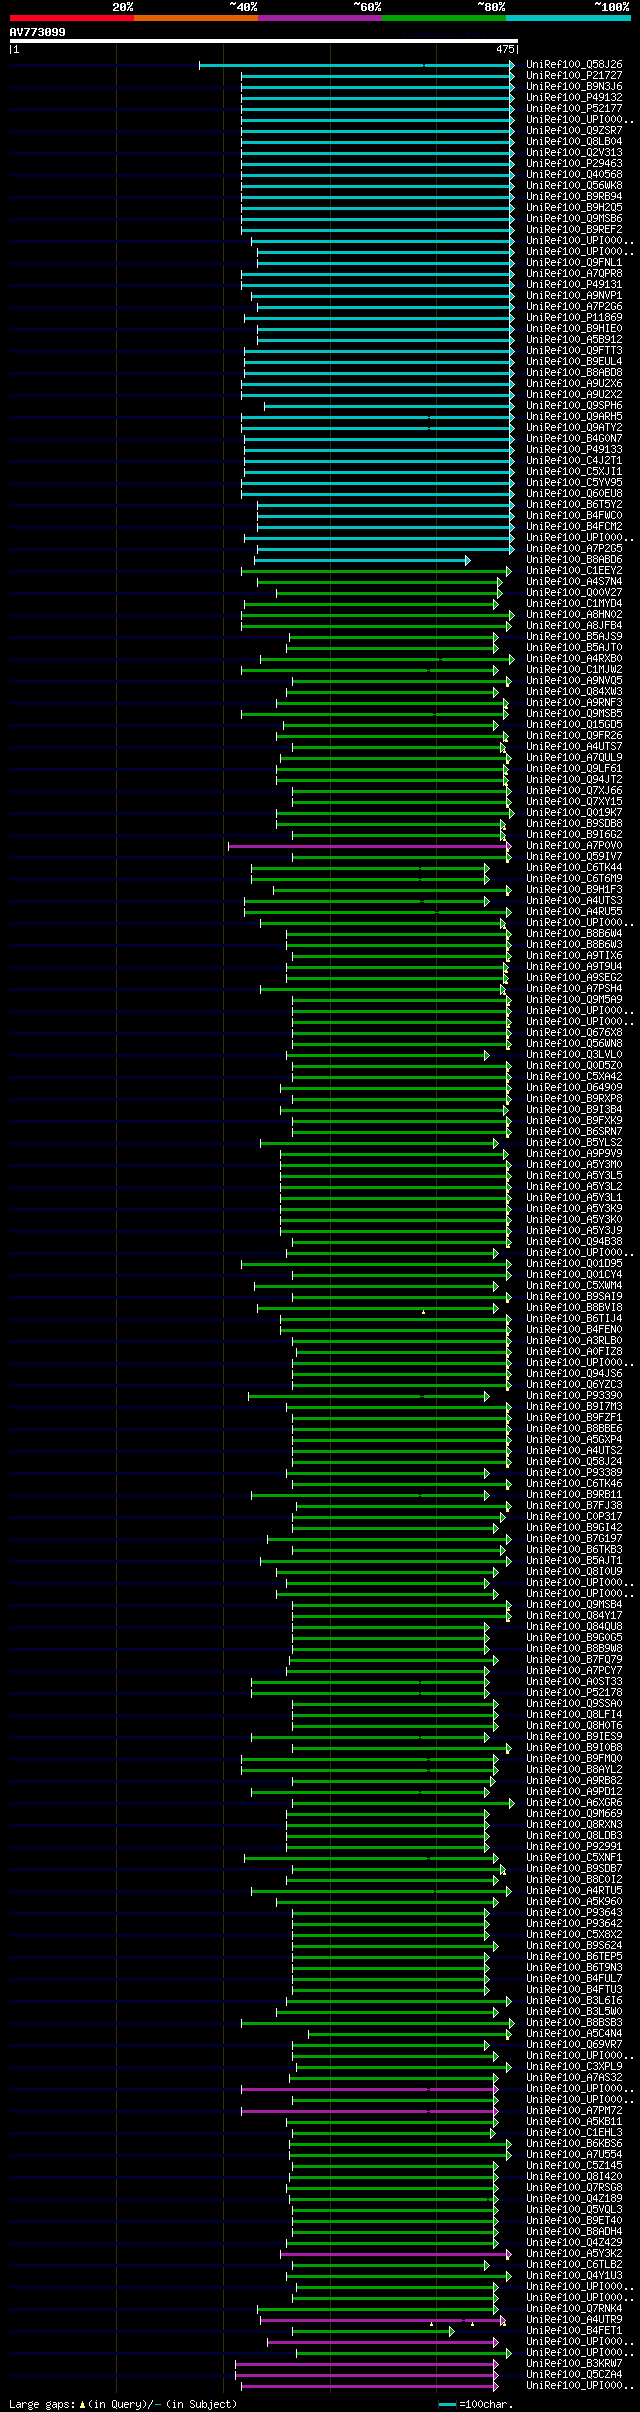Viewport: 640px width, 2412px height.
Task: Open the UniRef100_A8HN02 hit
Action: [574, 615]
